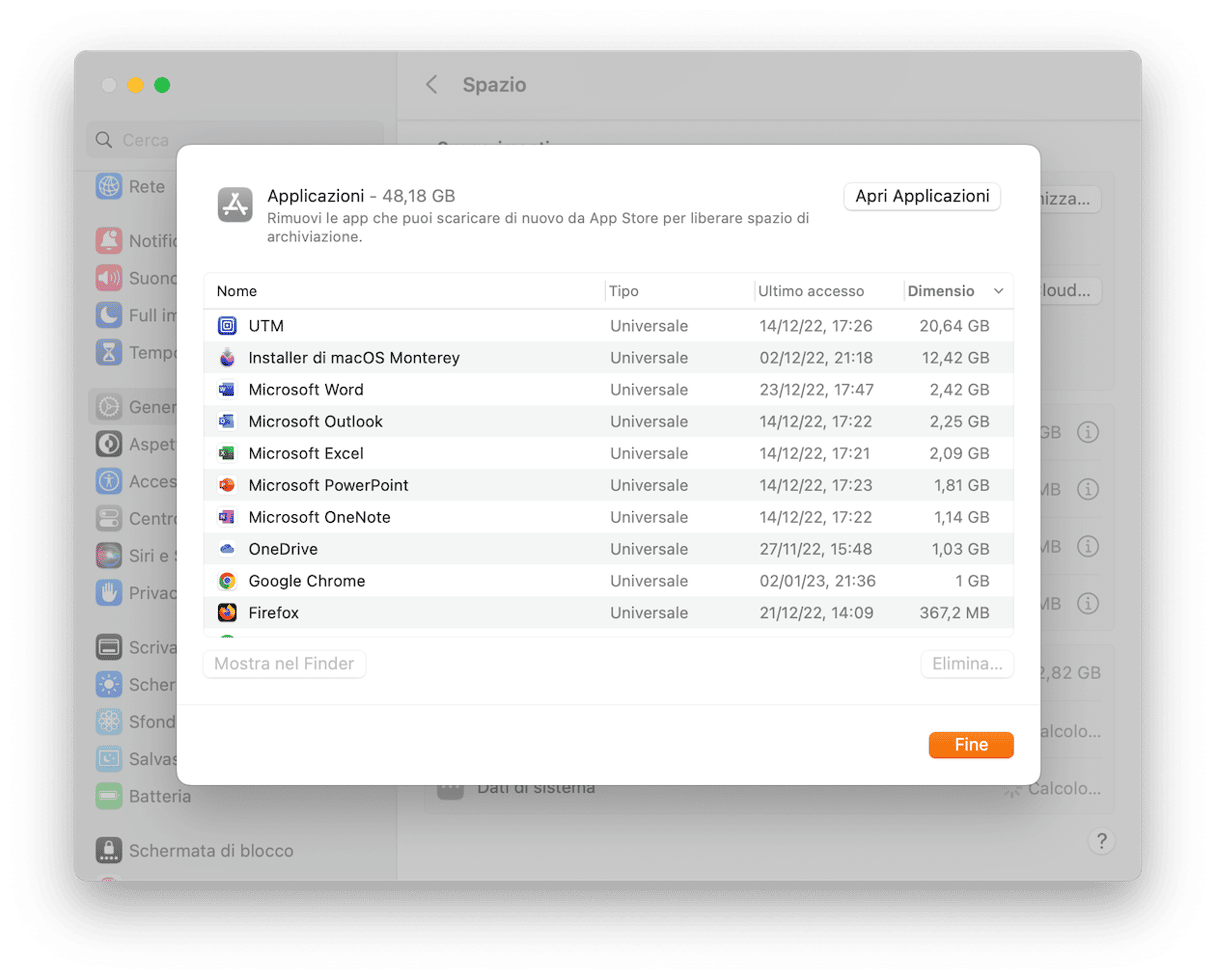Click the help question mark button
This screenshot has width=1216, height=979.
[1101, 841]
